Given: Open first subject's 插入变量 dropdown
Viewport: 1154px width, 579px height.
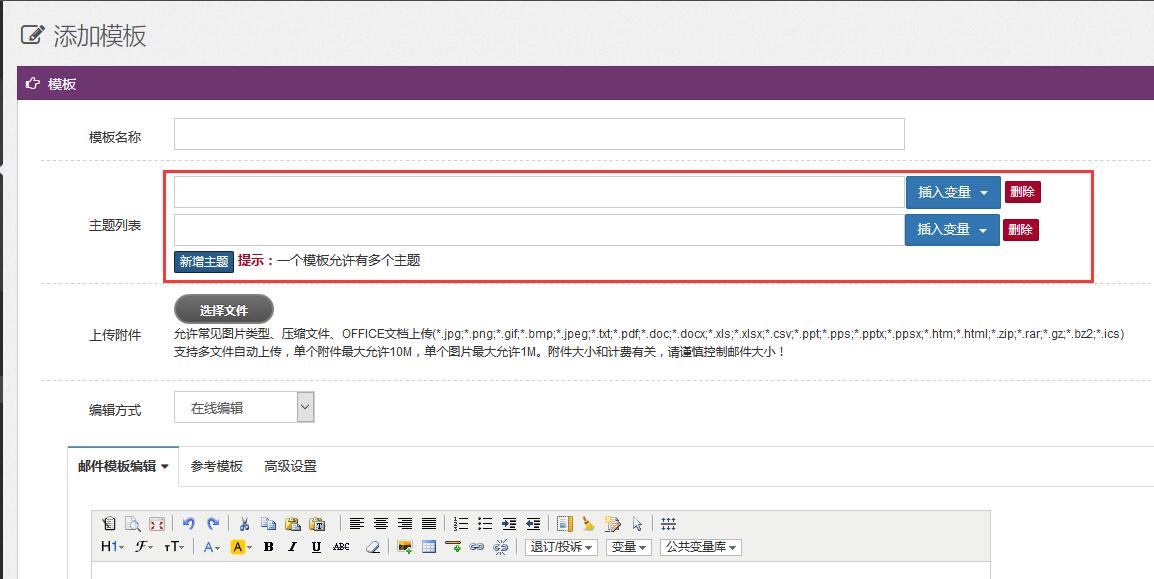Looking at the screenshot, I should click(952, 192).
